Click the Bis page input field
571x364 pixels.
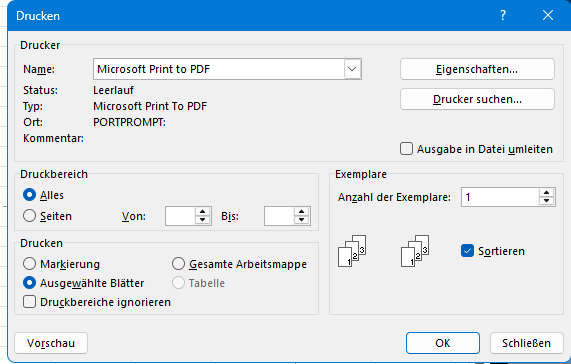[279, 216]
